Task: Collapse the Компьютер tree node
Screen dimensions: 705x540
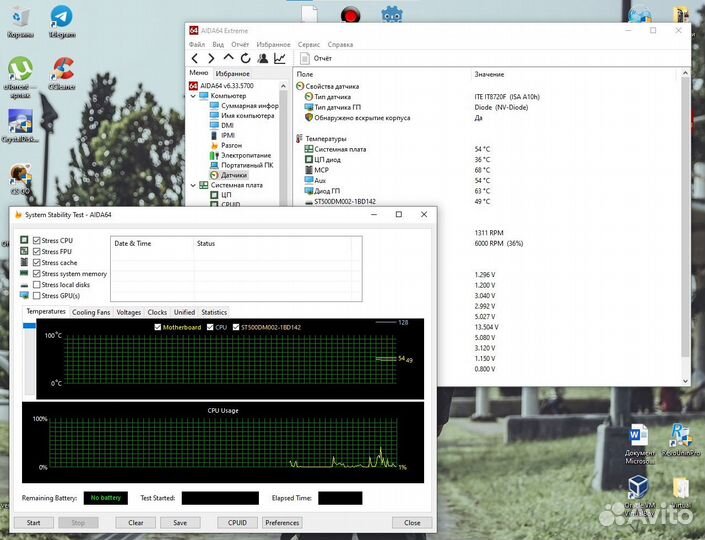Action: pyautogui.click(x=193, y=96)
